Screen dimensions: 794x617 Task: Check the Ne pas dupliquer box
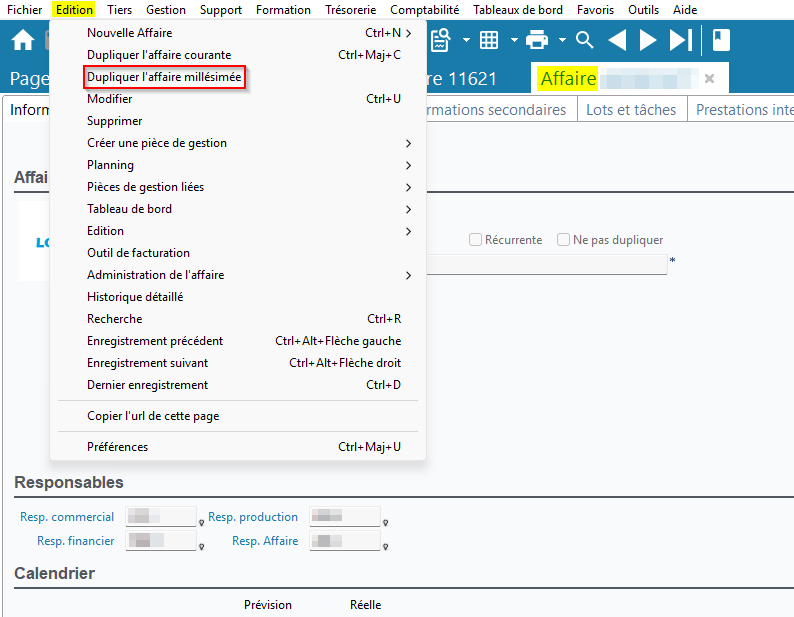pos(564,240)
